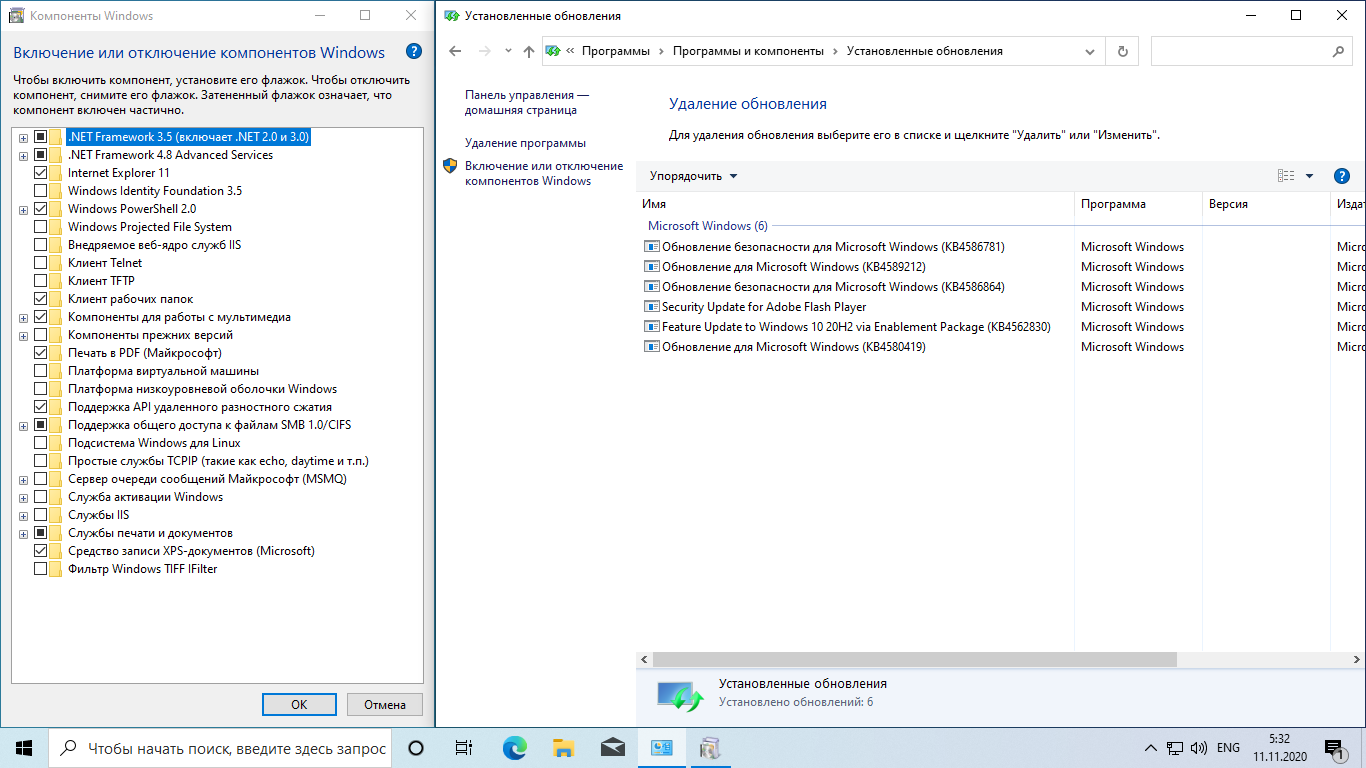Viewport: 1366px width, 768px height.
Task: Click horizontal scrollbar of the updates list
Action: pos(914,660)
